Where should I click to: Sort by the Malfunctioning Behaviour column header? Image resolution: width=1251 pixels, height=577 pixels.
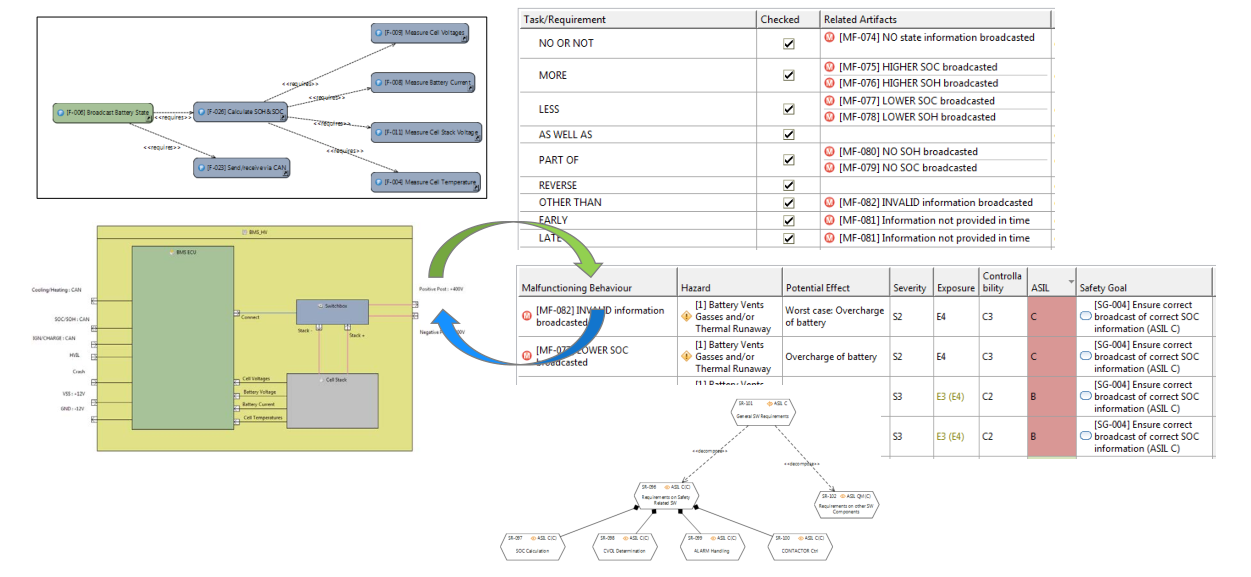(596, 282)
